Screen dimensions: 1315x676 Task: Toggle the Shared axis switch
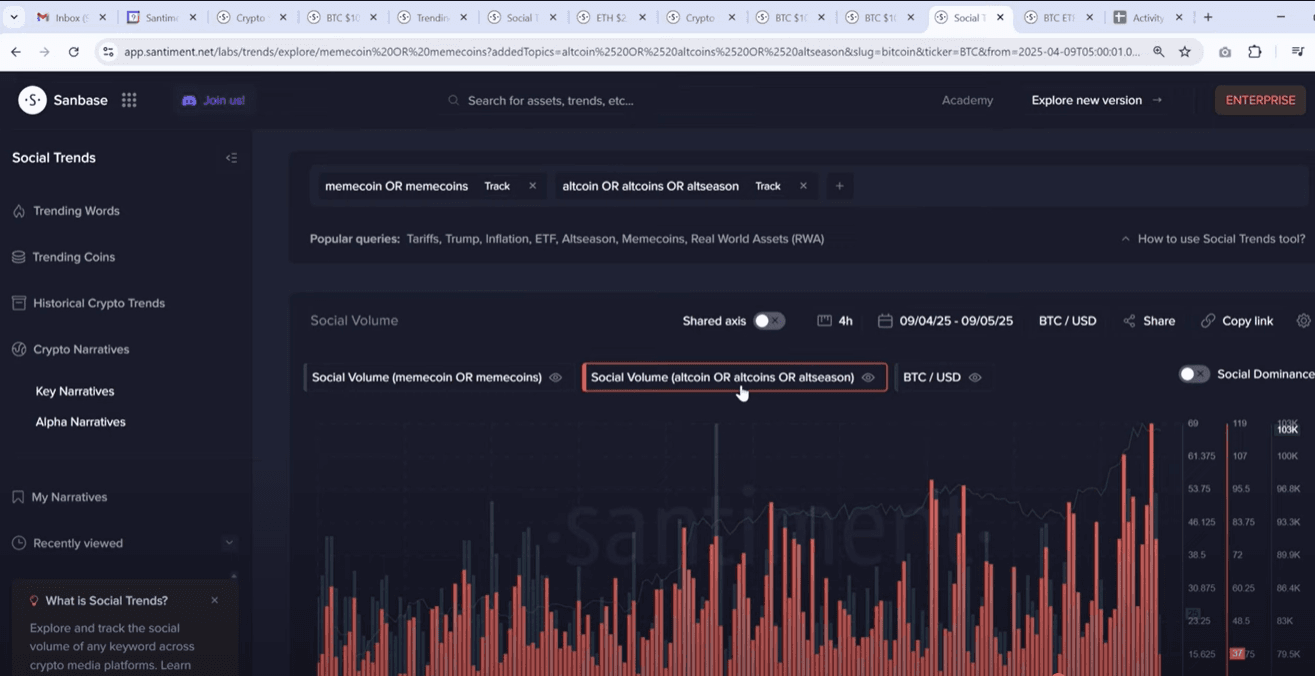pos(768,321)
